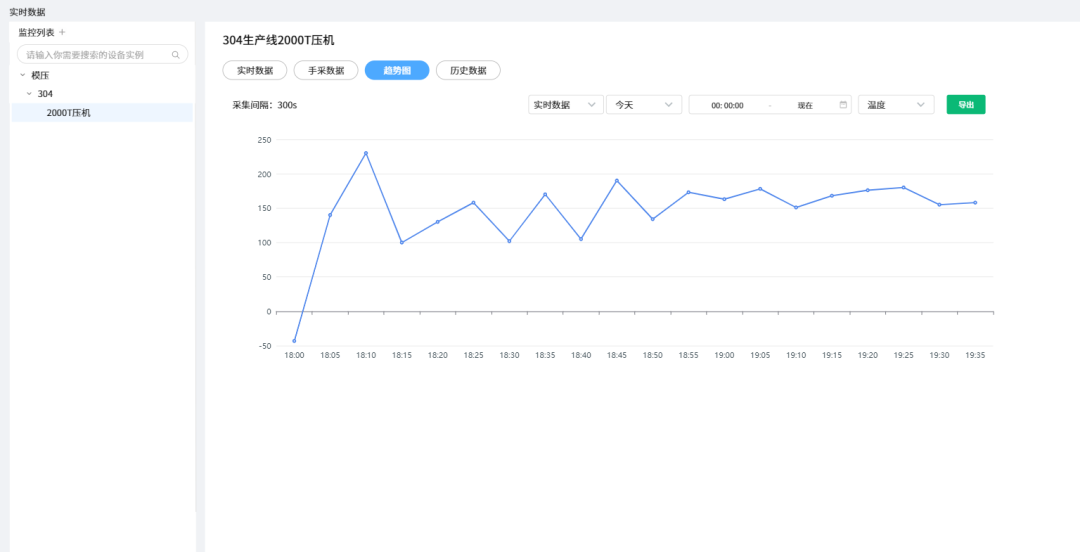Click the search magnifier icon in device search
Viewport: 1080px width, 552px height.
click(176, 55)
